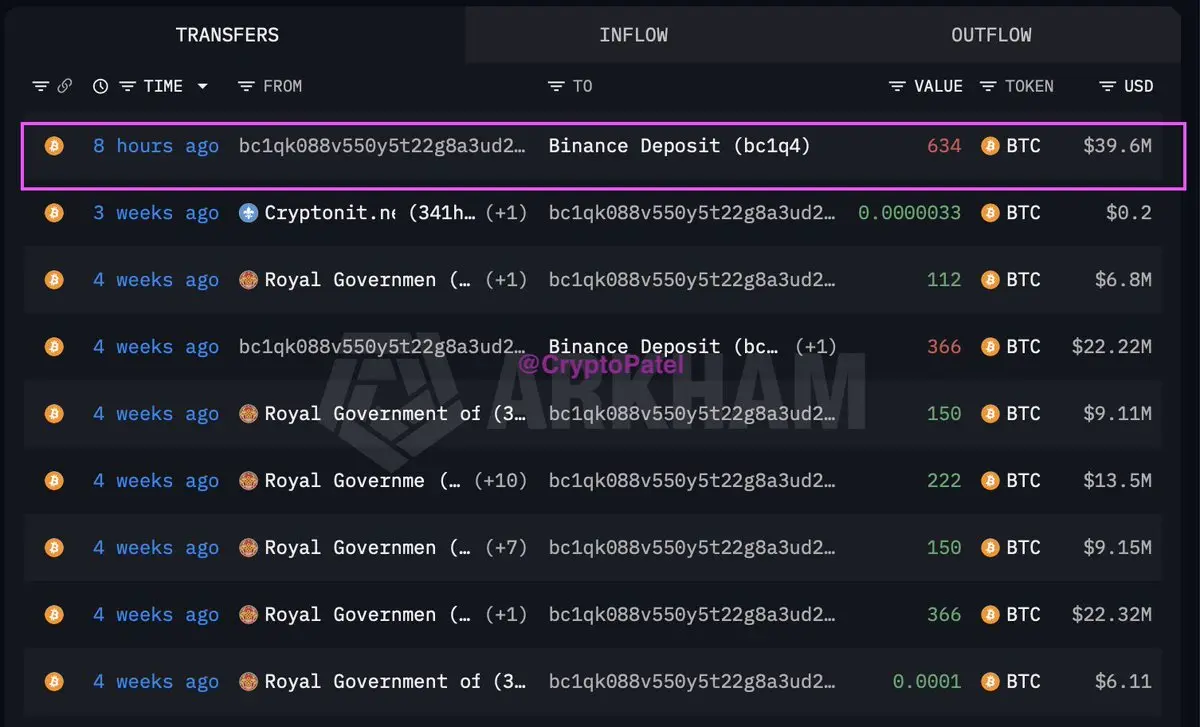Click the Cryptonit entity logo icon
Screen dimensions: 1200x727
click(x=249, y=213)
